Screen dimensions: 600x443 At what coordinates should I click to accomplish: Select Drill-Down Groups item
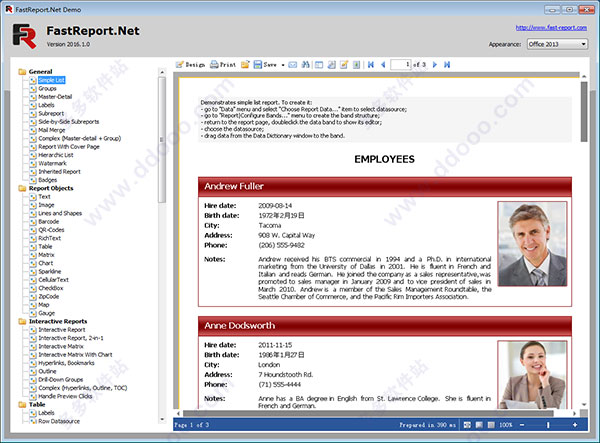coord(60,379)
